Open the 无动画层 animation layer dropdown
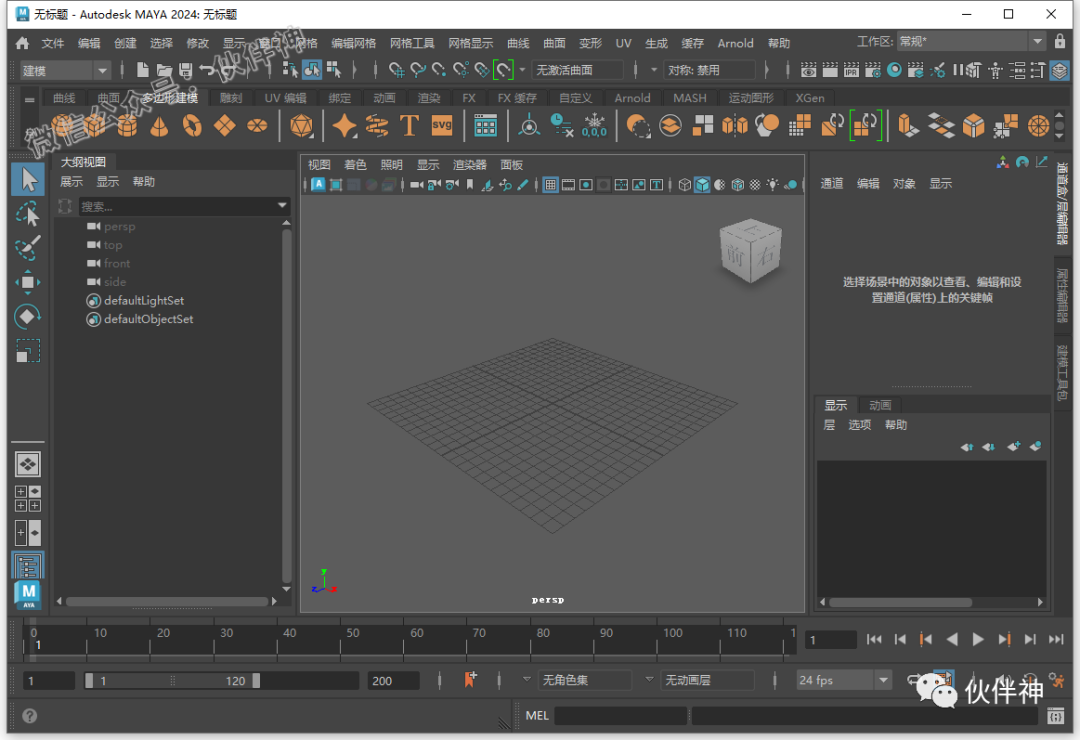This screenshot has height=740, width=1080. (x=707, y=680)
